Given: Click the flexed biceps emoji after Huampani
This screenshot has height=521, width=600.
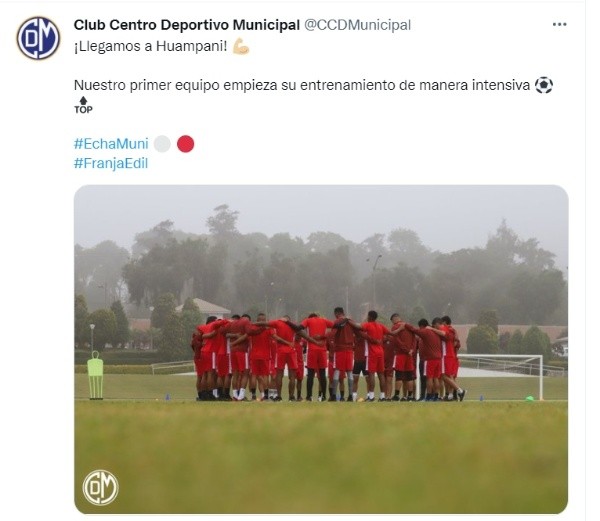Looking at the screenshot, I should point(241,46).
